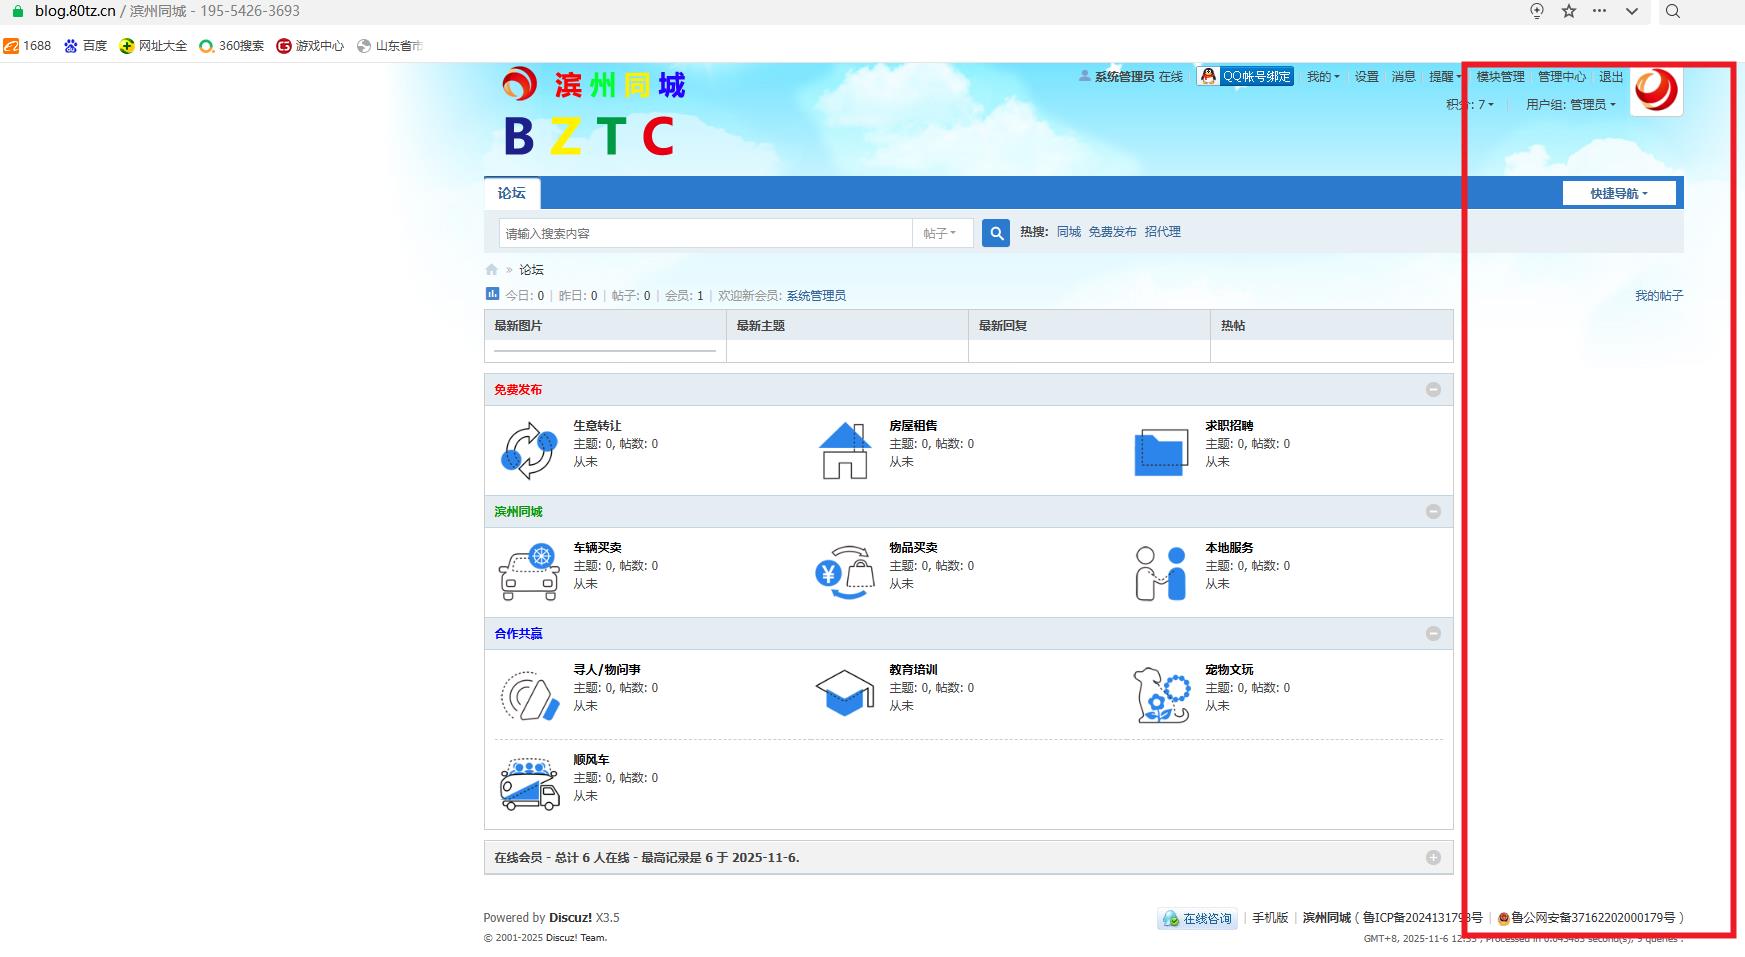The width and height of the screenshot is (1745, 957).
Task: Click the bus icon for 顺风车
Action: (528, 782)
